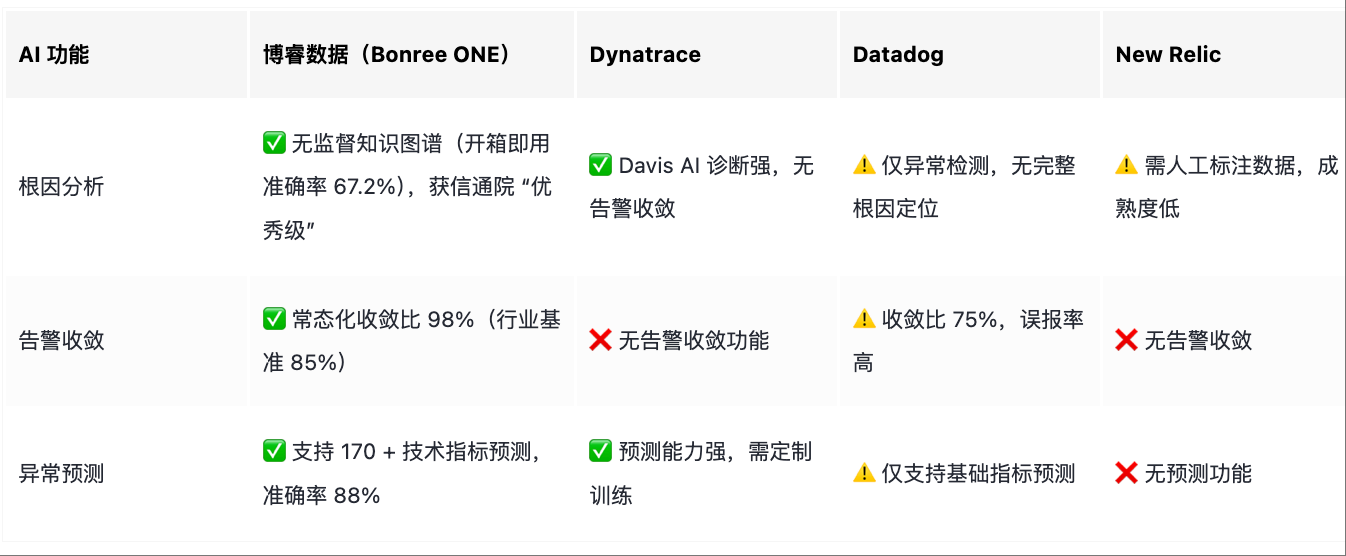Click the 异常预测 row label
Image resolution: width=1346 pixels, height=556 pixels.
[x=62, y=474]
